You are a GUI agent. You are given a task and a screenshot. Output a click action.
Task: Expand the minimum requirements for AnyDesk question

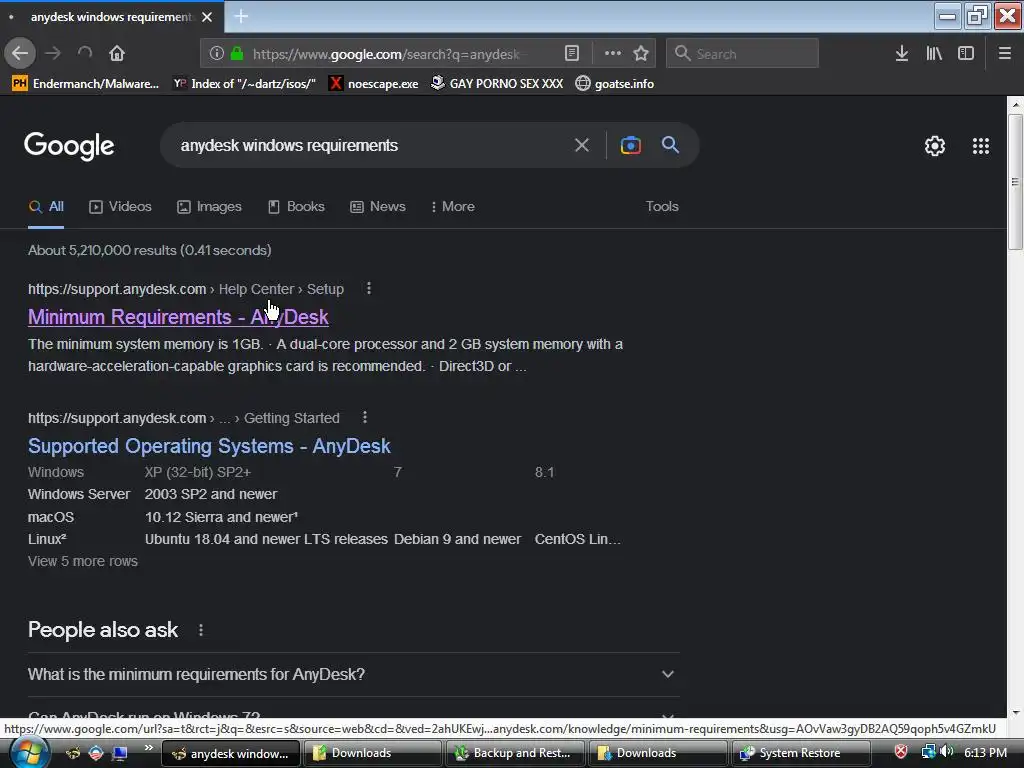[x=353, y=674]
